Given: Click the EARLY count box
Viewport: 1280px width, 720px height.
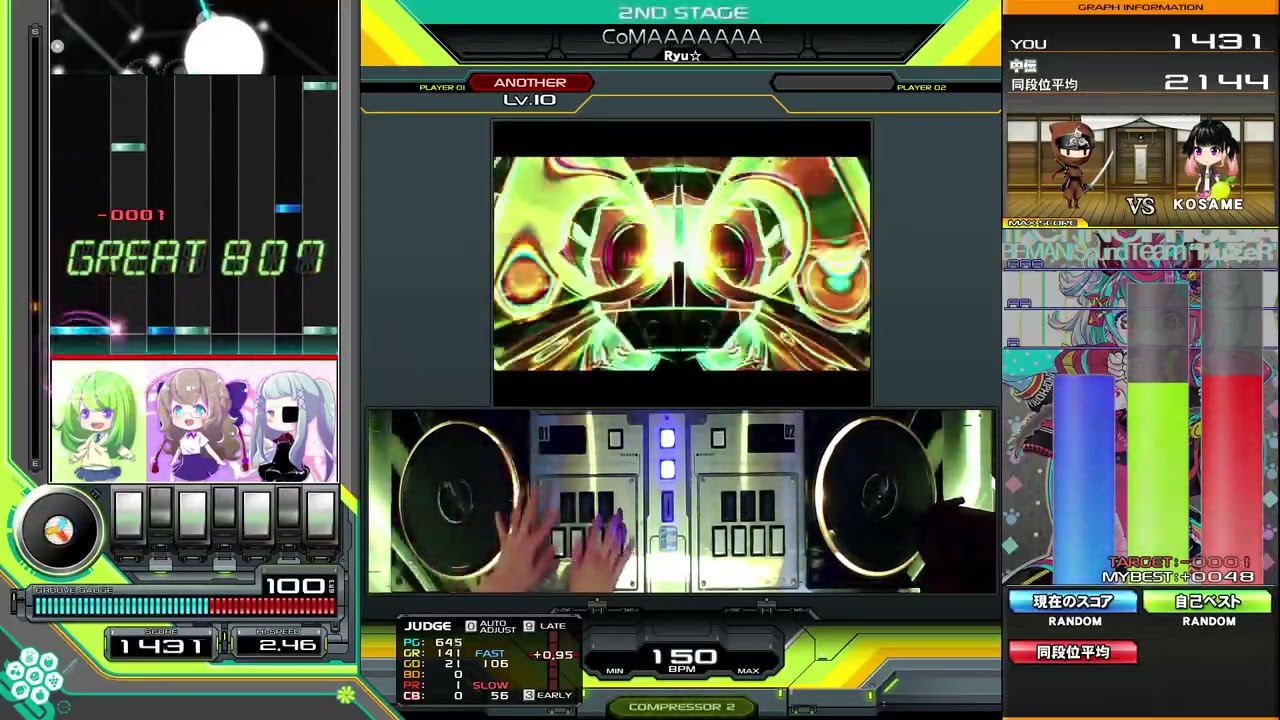Looking at the screenshot, I should pyautogui.click(x=529, y=695).
